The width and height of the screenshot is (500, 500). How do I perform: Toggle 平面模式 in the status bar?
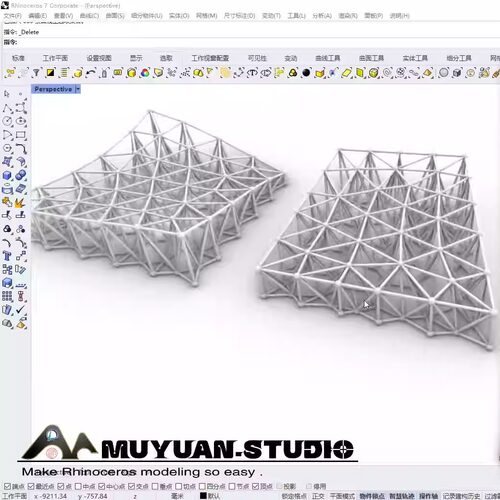pyautogui.click(x=342, y=496)
